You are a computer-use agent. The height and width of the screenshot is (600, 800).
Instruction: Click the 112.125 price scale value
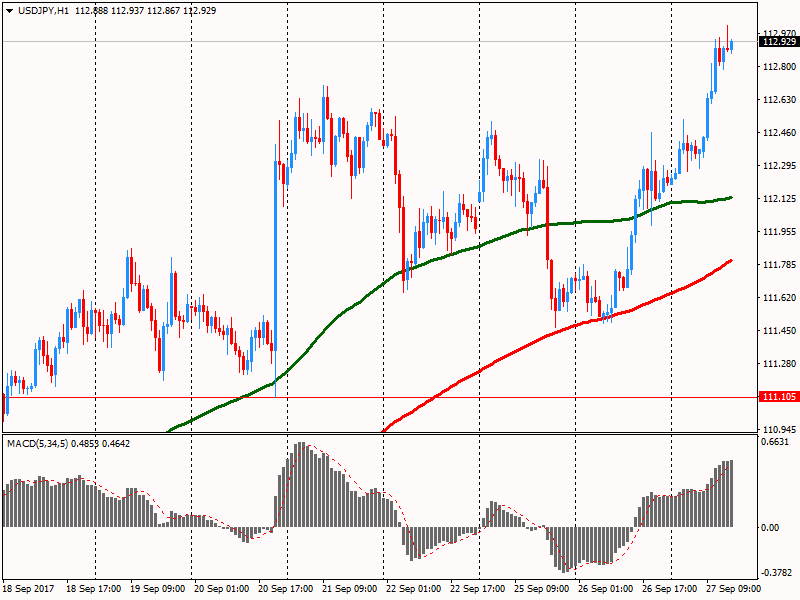779,199
